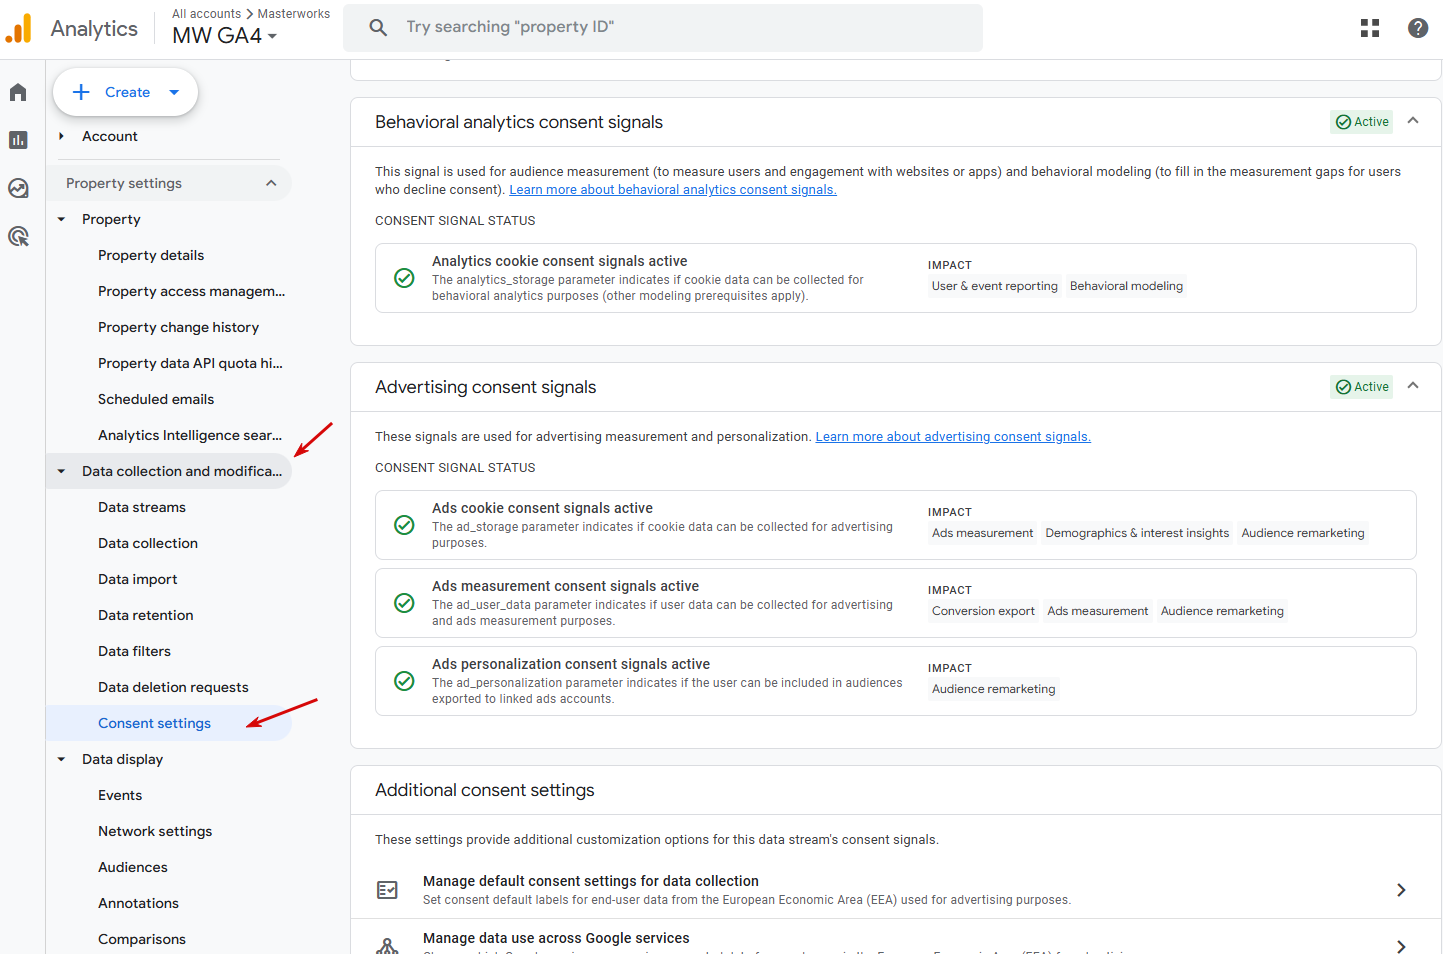This screenshot has width=1443, height=954.
Task: Collapse the Behavioral analytics consent signals card
Action: [1413, 121]
